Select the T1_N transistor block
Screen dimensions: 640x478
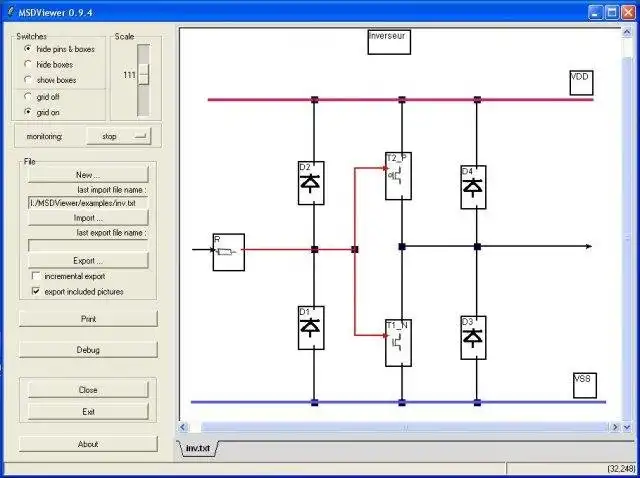(398, 343)
